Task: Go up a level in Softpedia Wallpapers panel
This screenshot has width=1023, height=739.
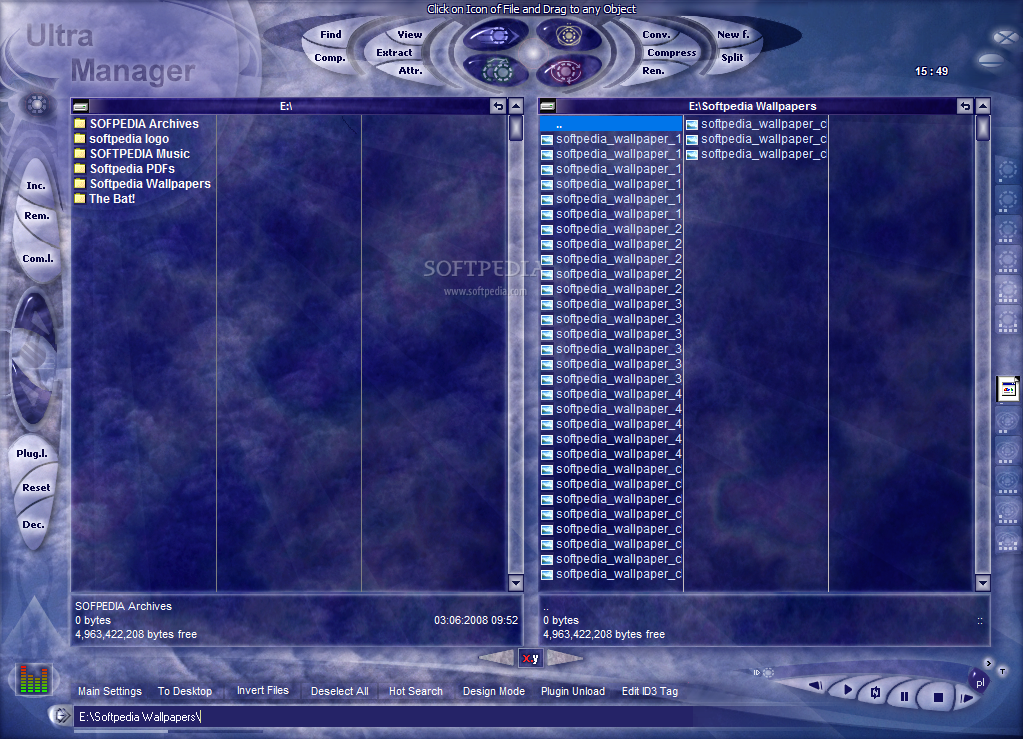Action: pyautogui.click(x=966, y=106)
